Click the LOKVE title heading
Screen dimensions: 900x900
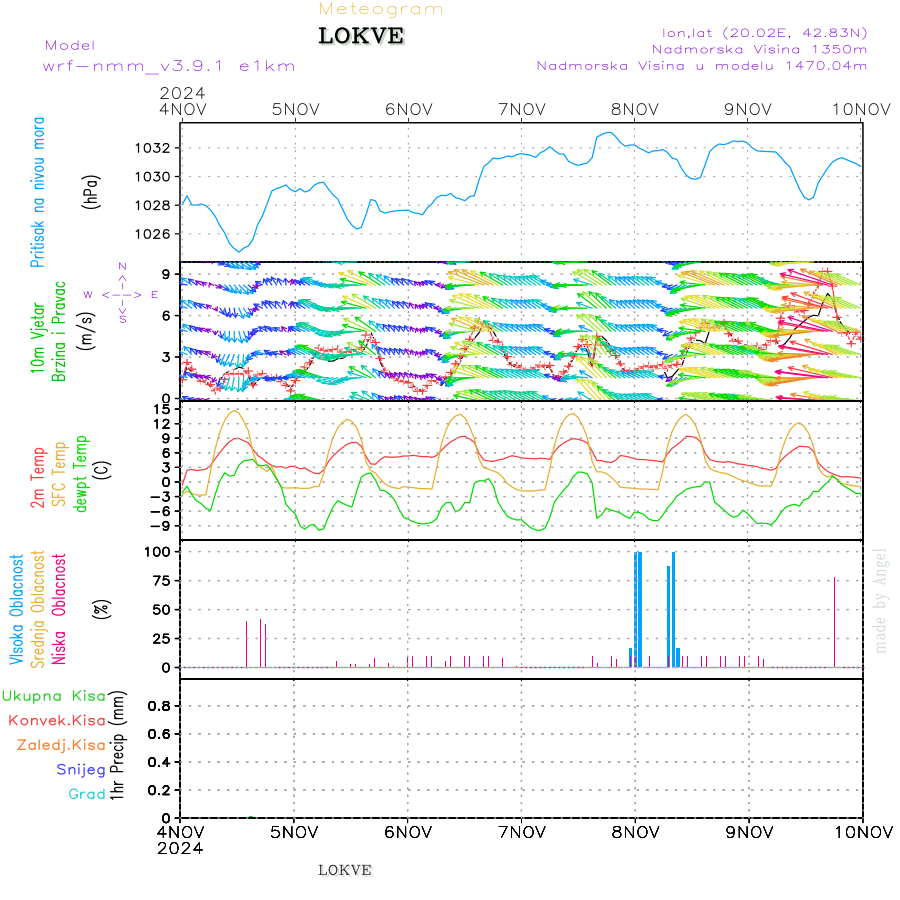pos(361,36)
